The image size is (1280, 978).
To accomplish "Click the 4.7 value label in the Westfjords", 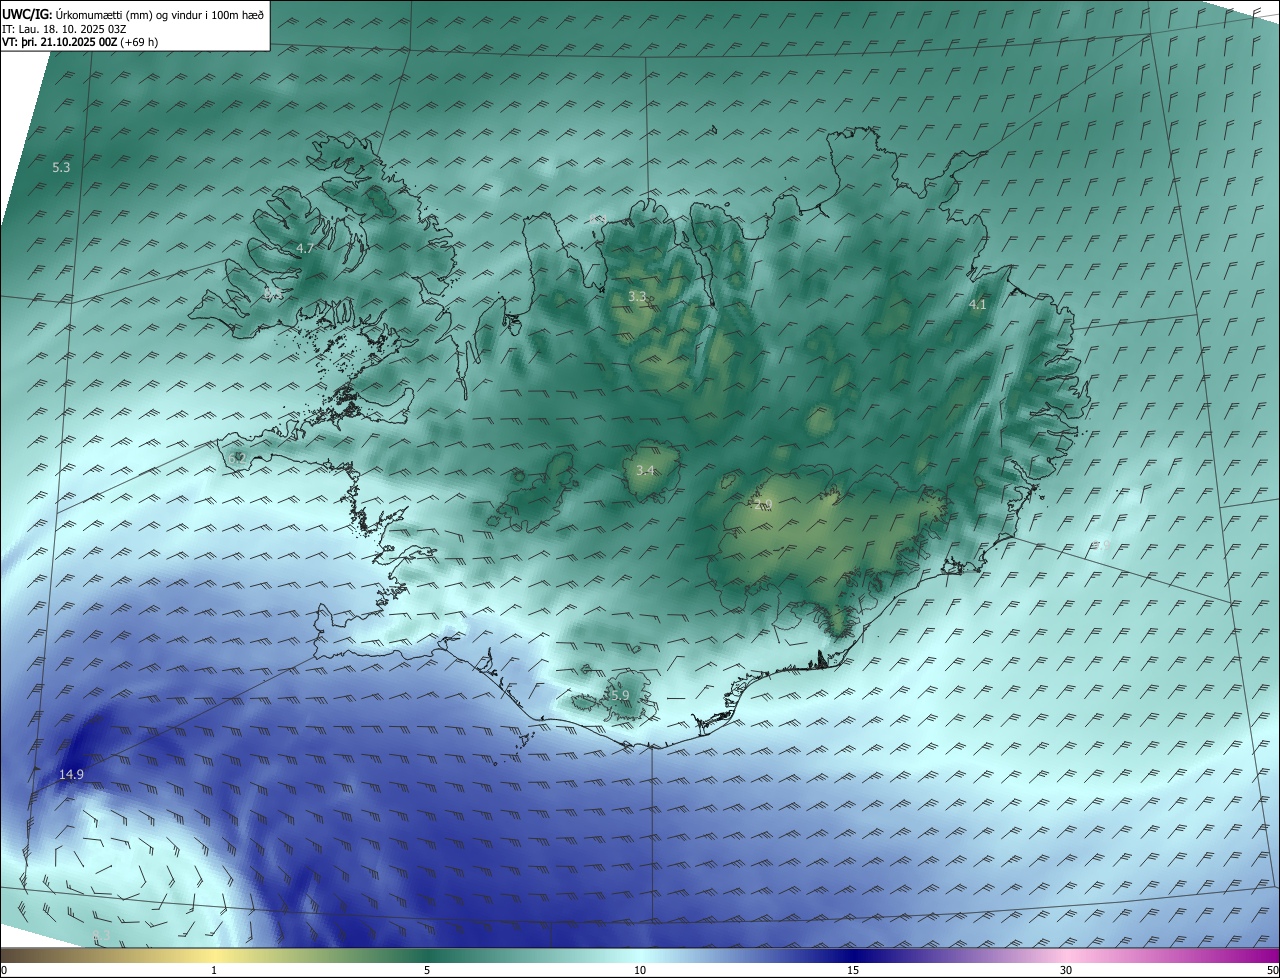I will click(305, 248).
